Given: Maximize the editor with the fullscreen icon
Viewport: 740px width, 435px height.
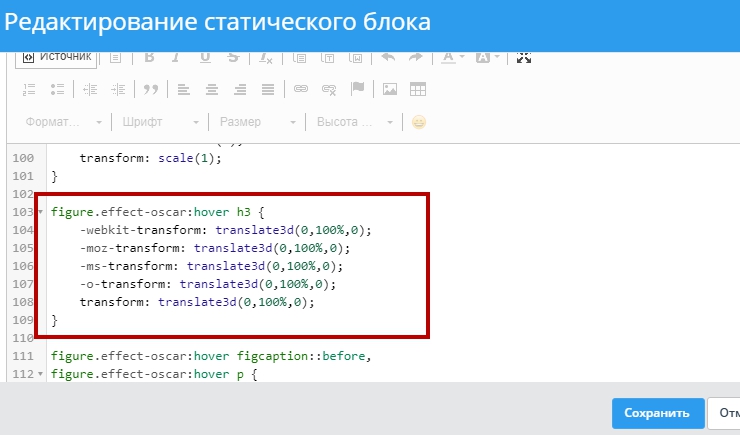Looking at the screenshot, I should pos(523,57).
